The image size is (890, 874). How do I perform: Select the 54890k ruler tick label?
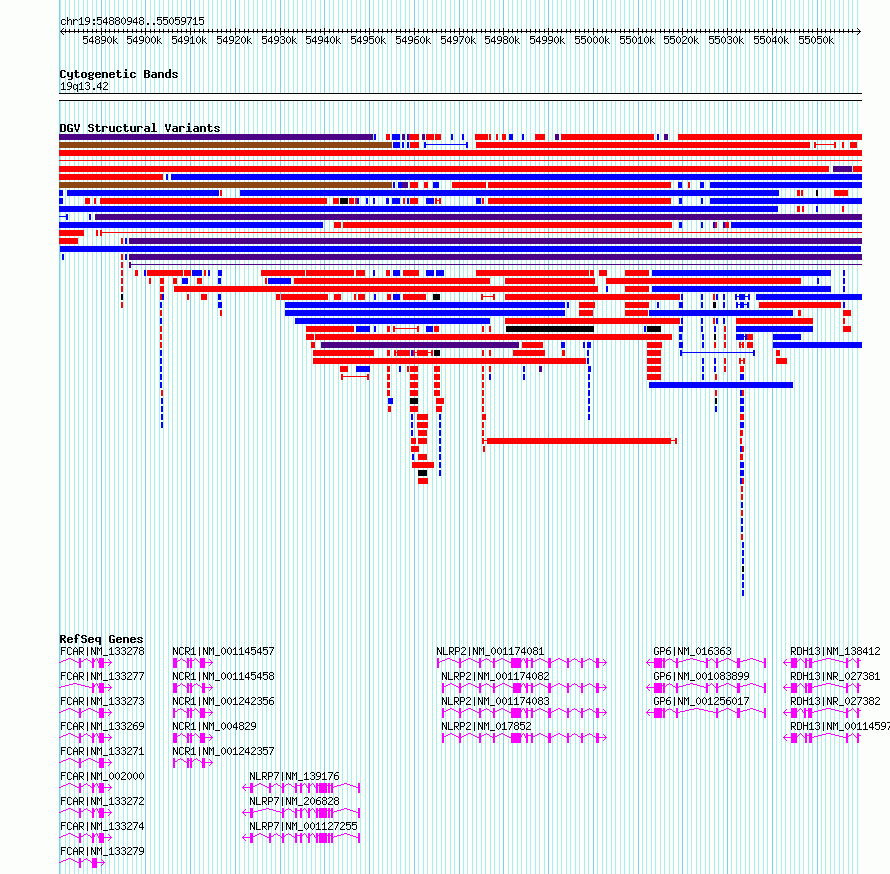coord(100,40)
